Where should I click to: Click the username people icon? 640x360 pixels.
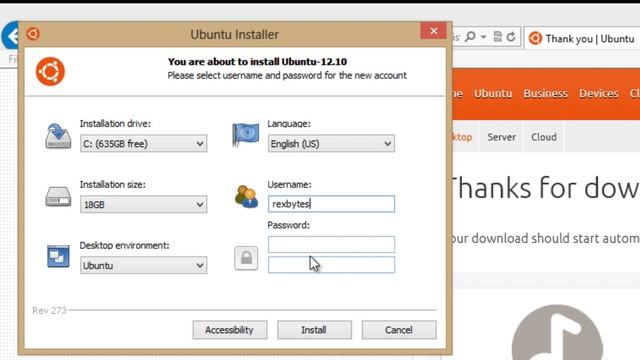point(246,197)
